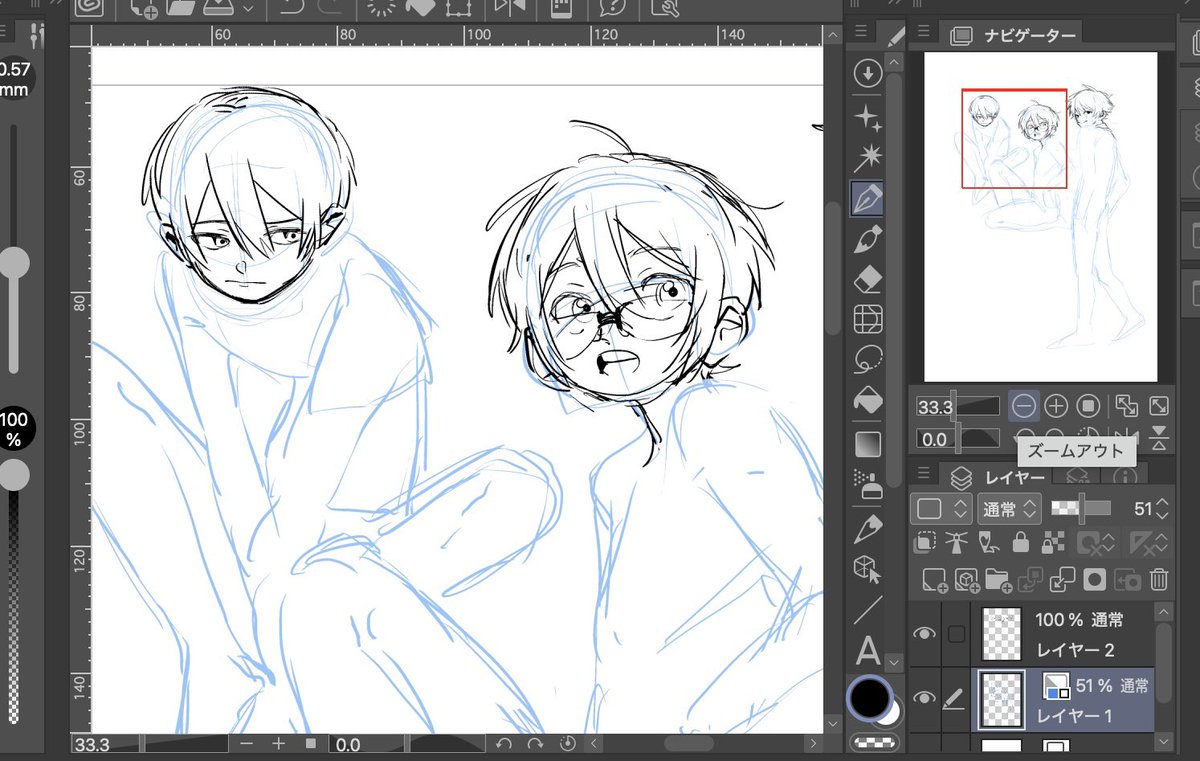Create new raster layer
Screen dimensions: 1200x761
coord(934,579)
